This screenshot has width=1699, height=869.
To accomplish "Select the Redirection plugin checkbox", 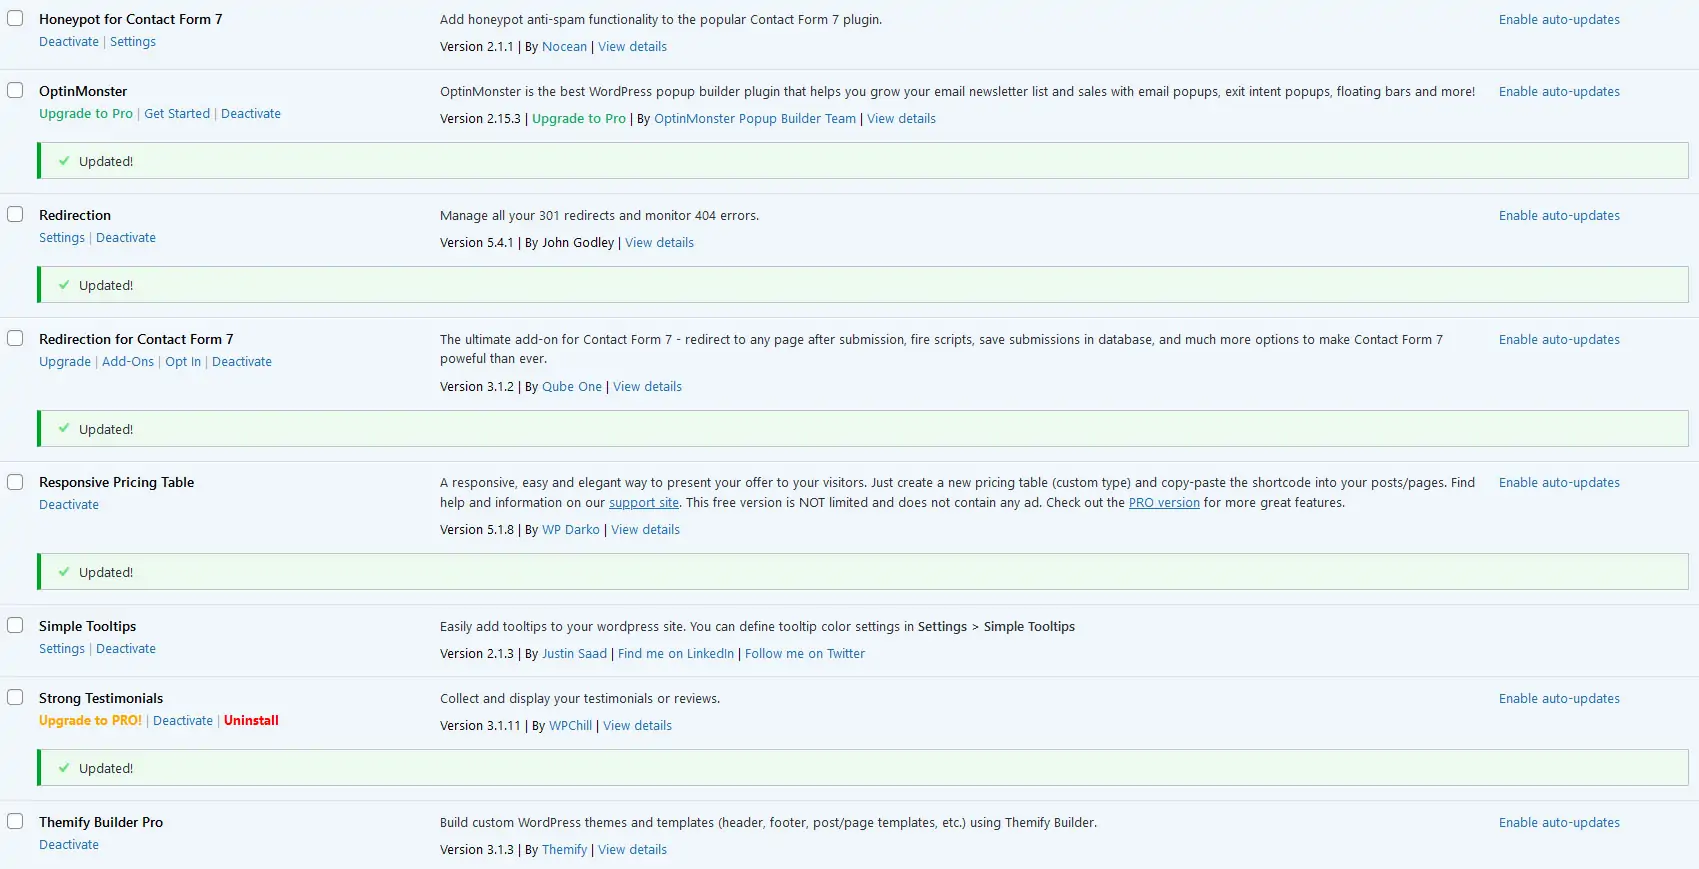I will (x=15, y=215).
